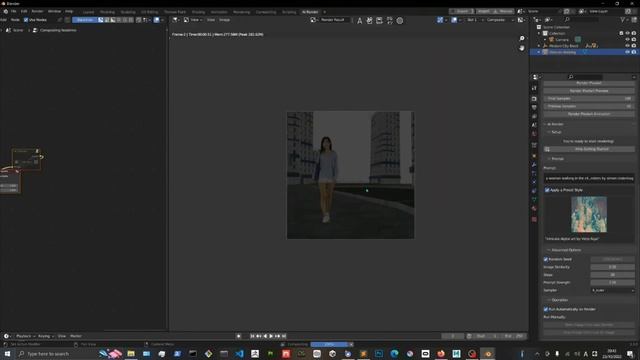Jump to the timeline start frame
640x360 pixels.
pyautogui.click(x=252, y=336)
